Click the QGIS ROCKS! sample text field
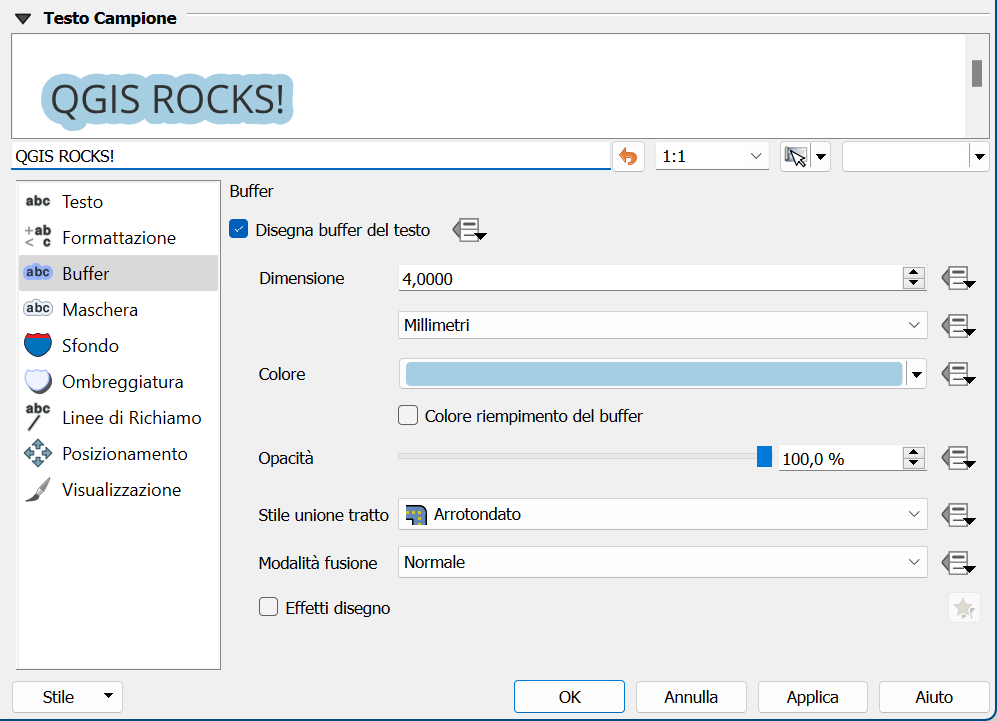997x721 pixels. pos(310,156)
